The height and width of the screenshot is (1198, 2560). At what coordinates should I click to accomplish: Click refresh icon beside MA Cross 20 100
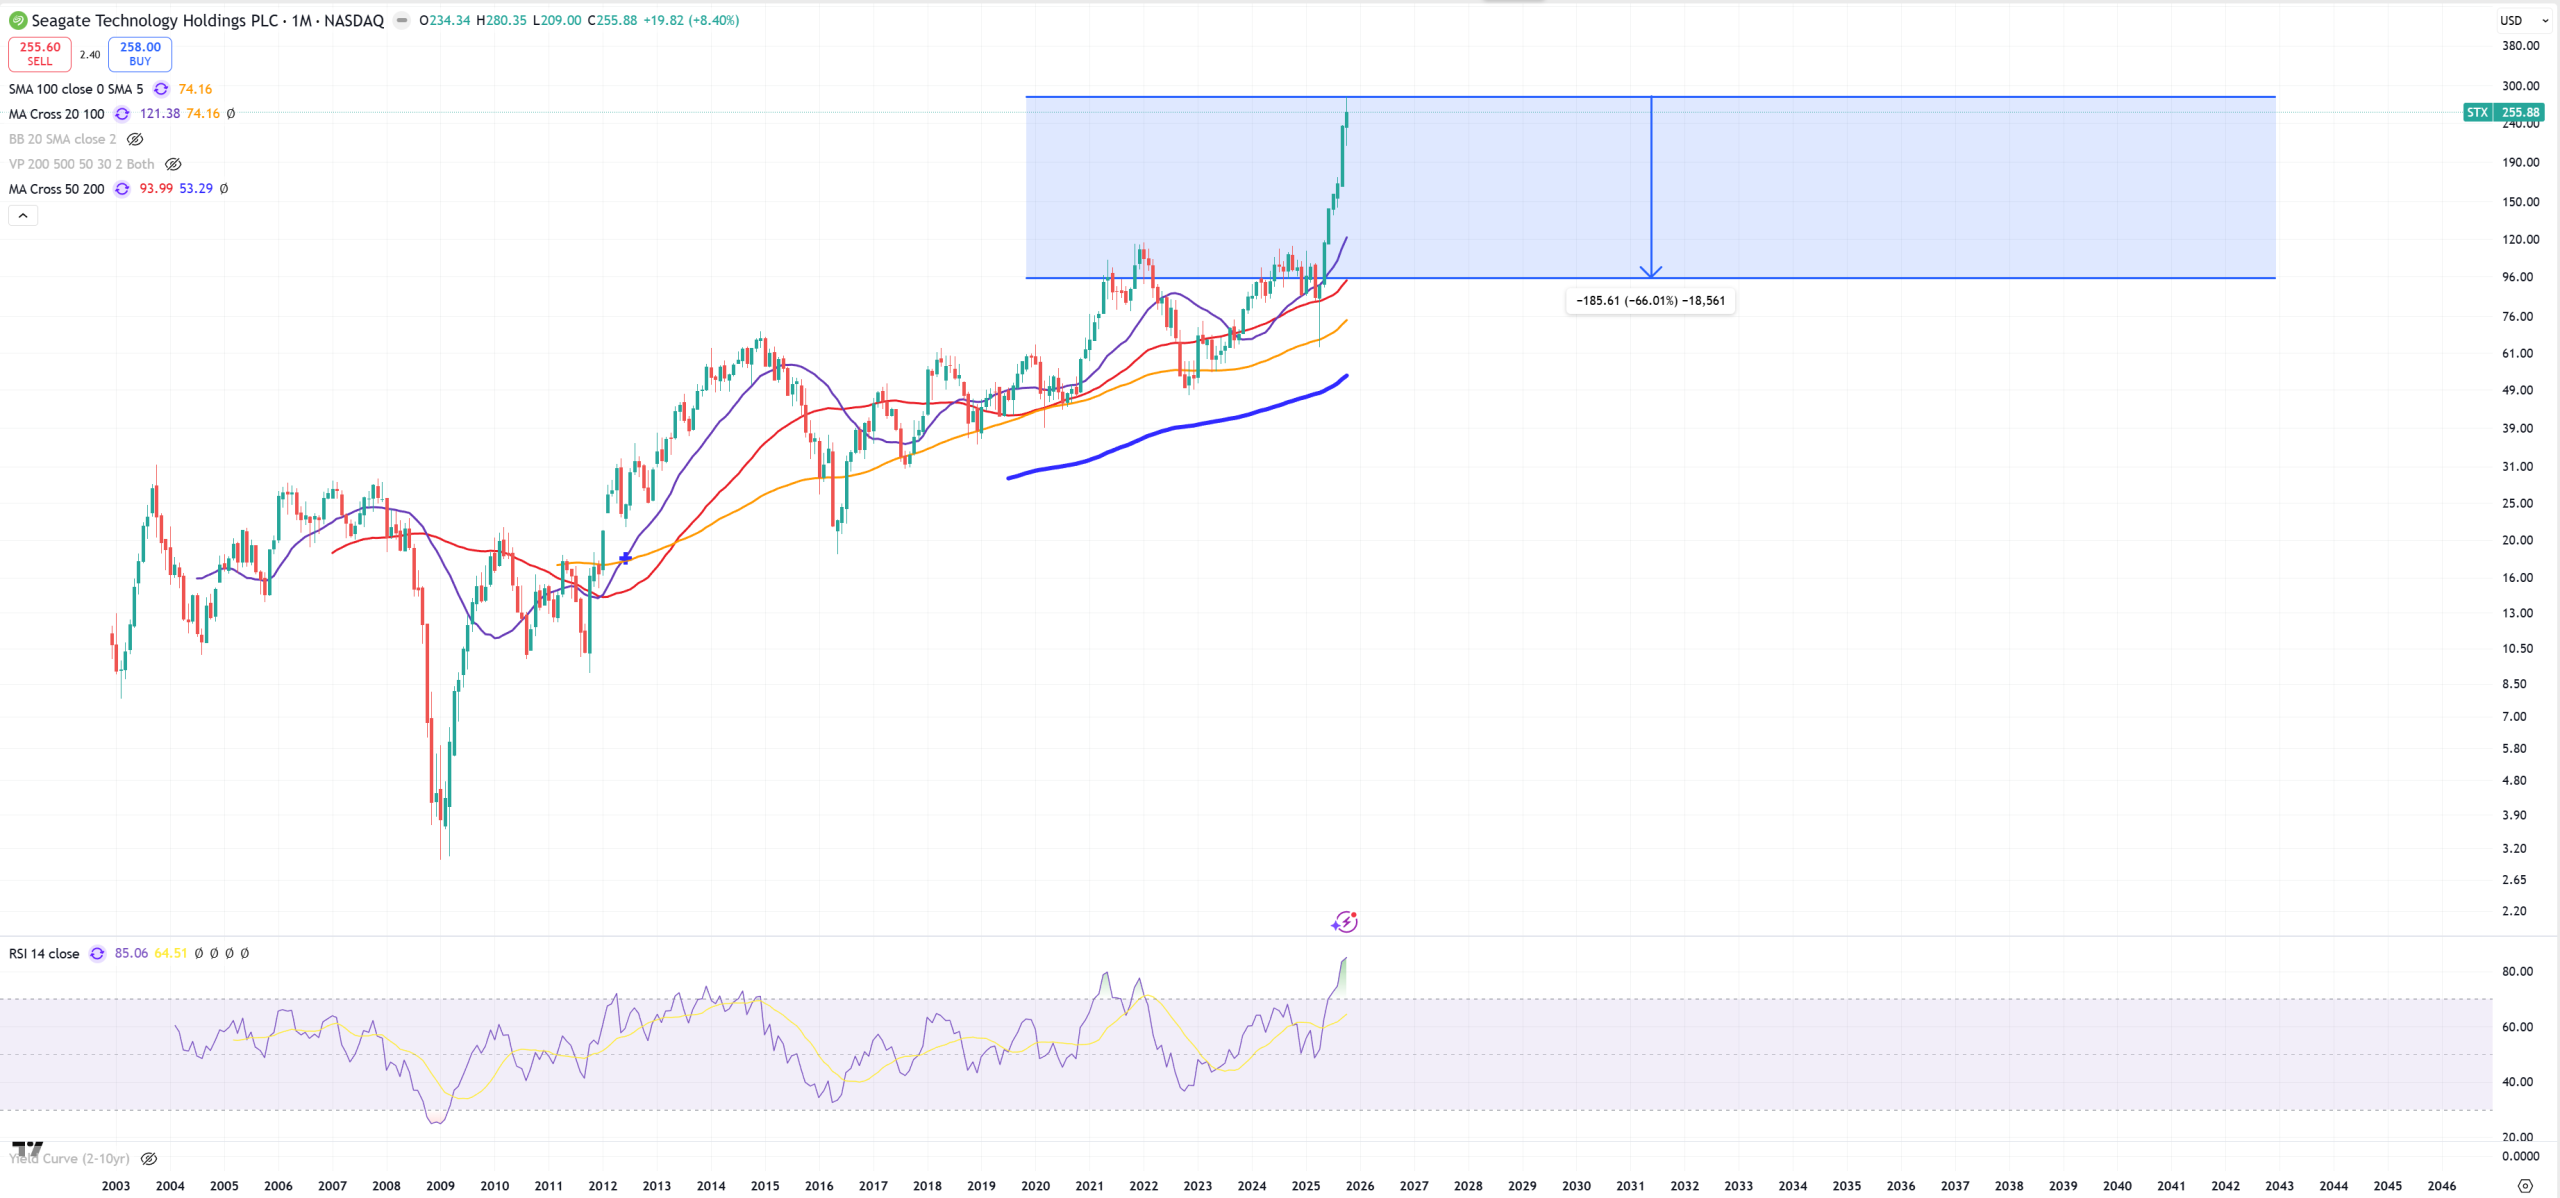[x=122, y=114]
